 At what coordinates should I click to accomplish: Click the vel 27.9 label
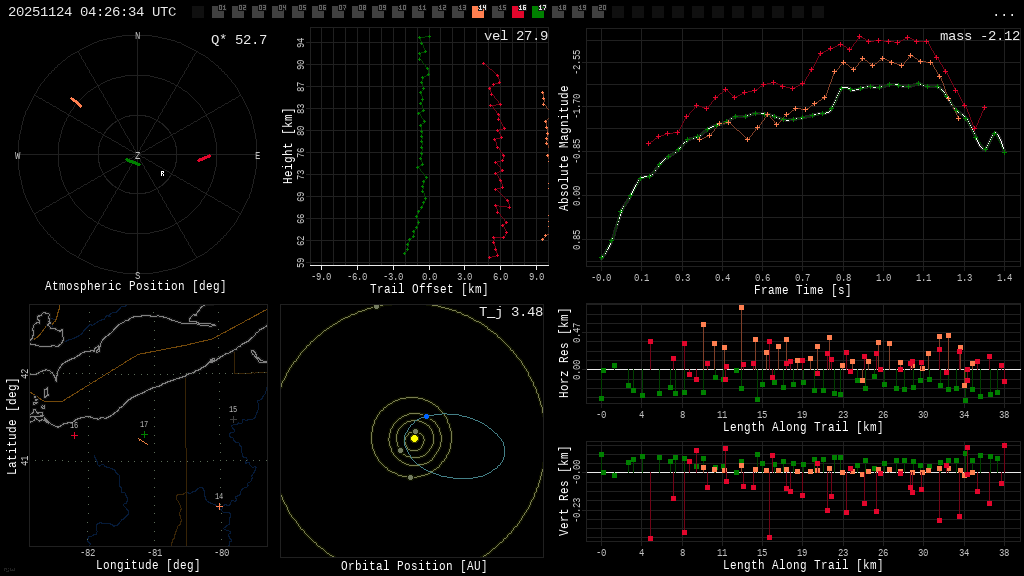[x=515, y=37]
